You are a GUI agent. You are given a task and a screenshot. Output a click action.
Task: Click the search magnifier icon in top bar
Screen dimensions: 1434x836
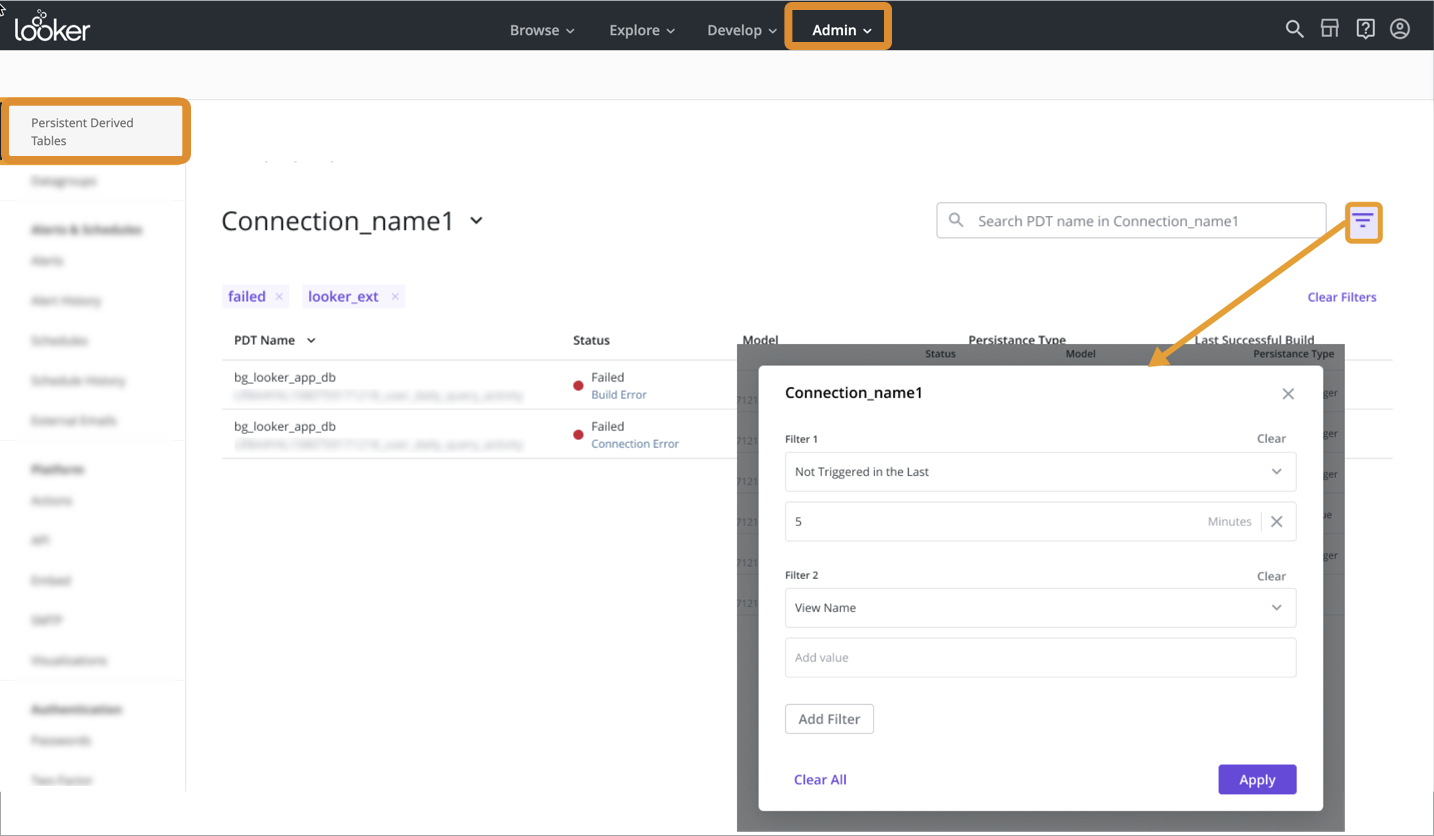pyautogui.click(x=1294, y=29)
